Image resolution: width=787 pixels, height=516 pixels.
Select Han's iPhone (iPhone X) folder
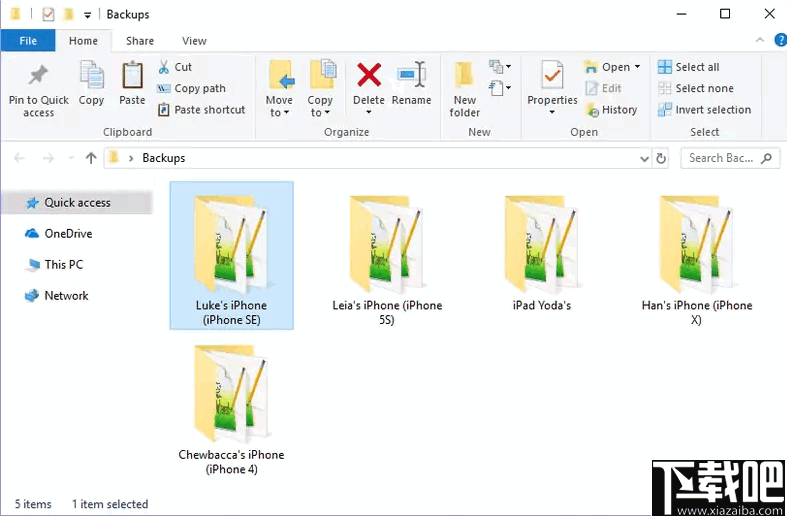pos(697,261)
